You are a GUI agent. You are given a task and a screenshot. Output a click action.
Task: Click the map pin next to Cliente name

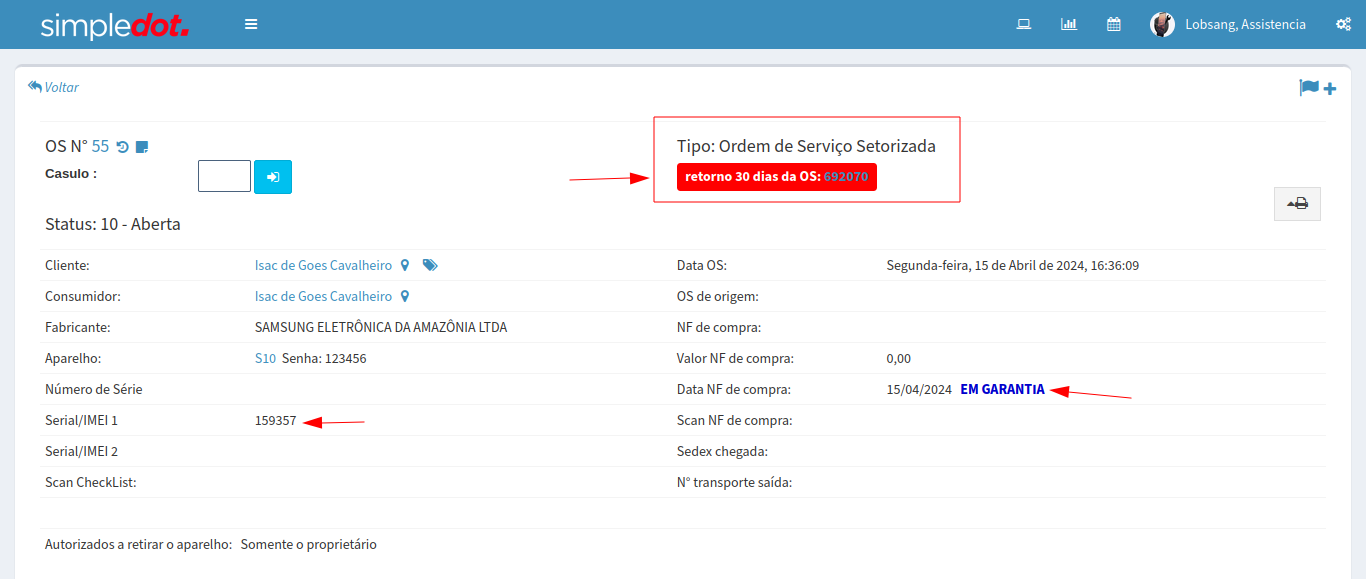click(405, 266)
